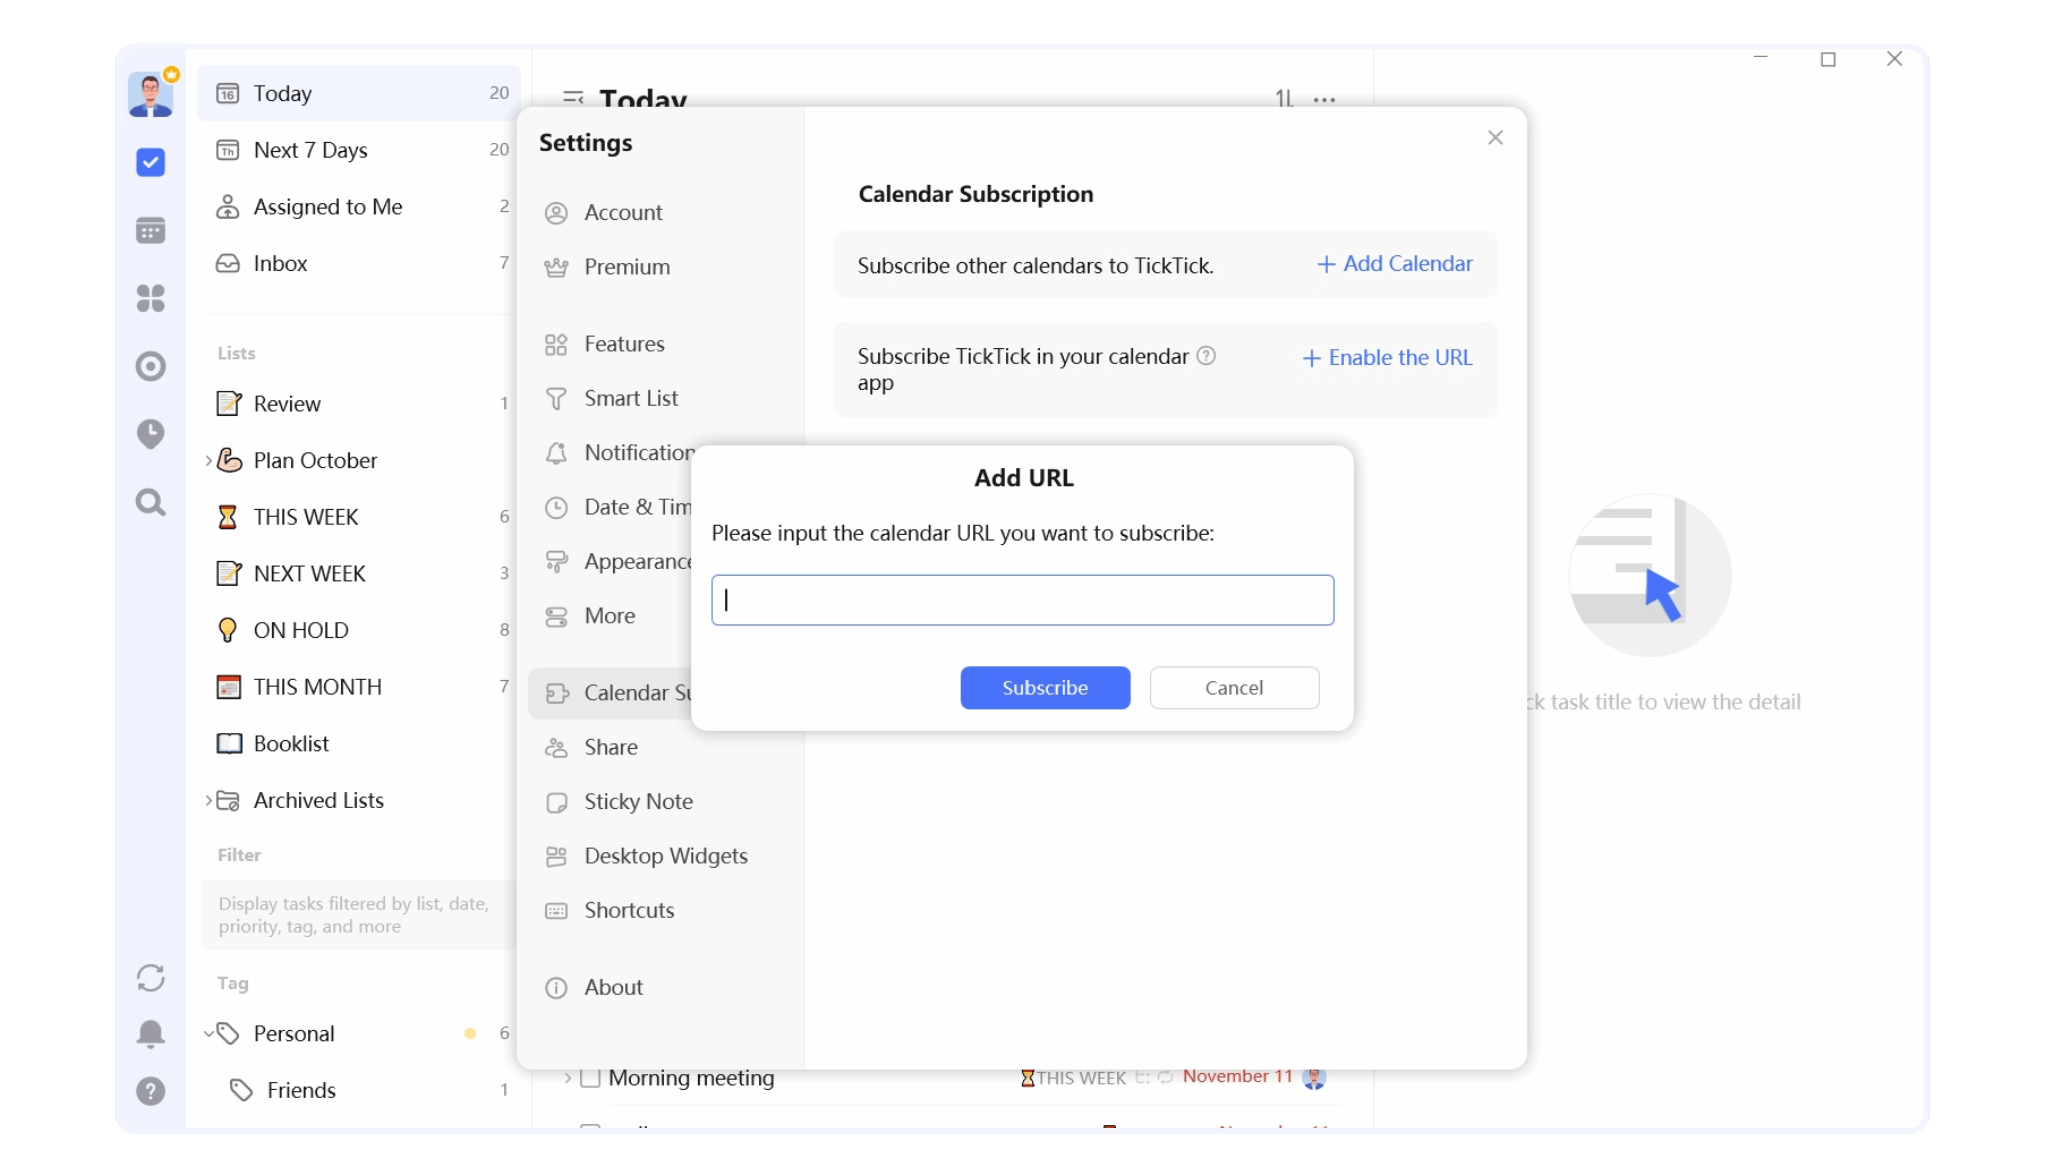Screen dimensions: 2045x1167
Task: Open the Pomodoro focus icon
Action: pyautogui.click(x=151, y=366)
